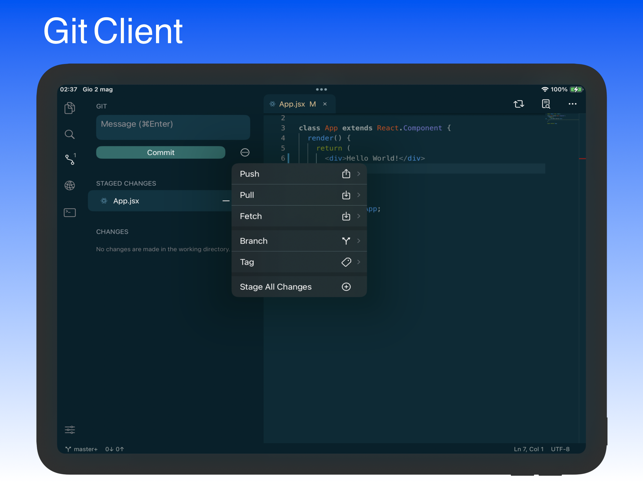Click the Tag label icon
This screenshot has width=643, height=482.
click(x=346, y=262)
